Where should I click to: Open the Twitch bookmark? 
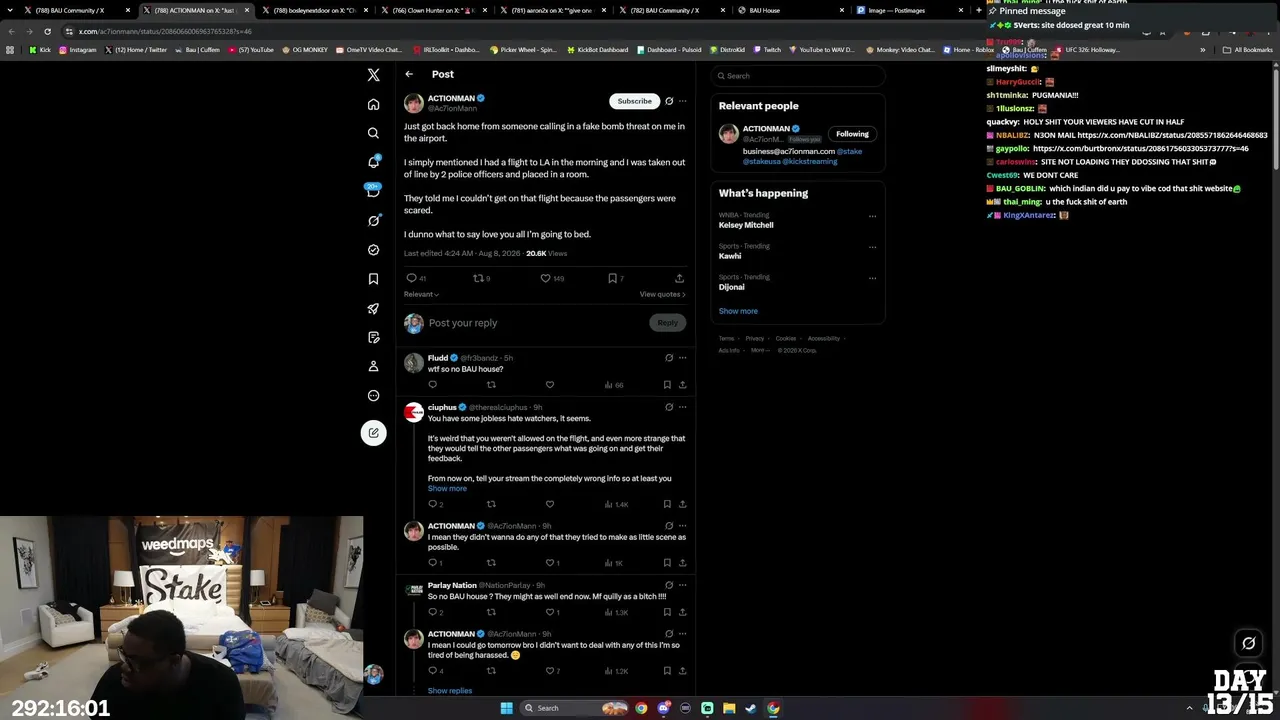coord(767,49)
